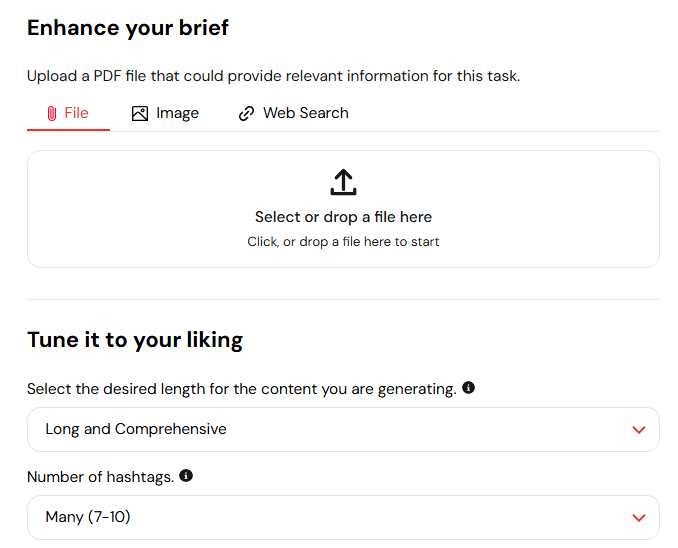Click the picture icon beside Image
This screenshot has width=678, height=548.
click(140, 113)
